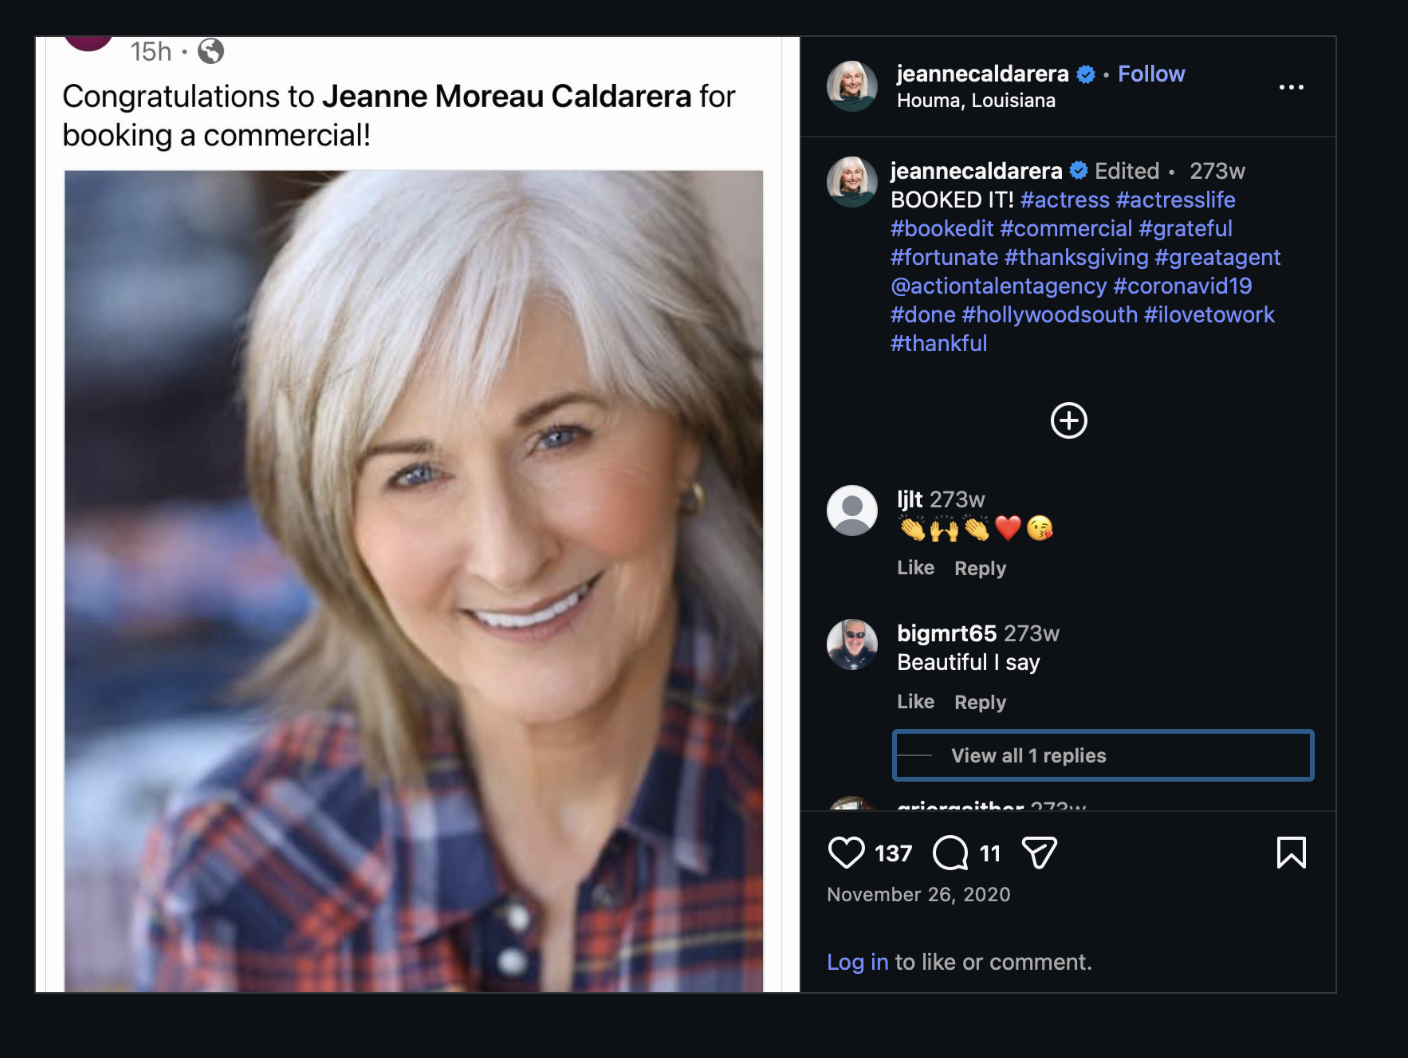
Task: Click the verified badge beside the header username
Action: 1086,74
